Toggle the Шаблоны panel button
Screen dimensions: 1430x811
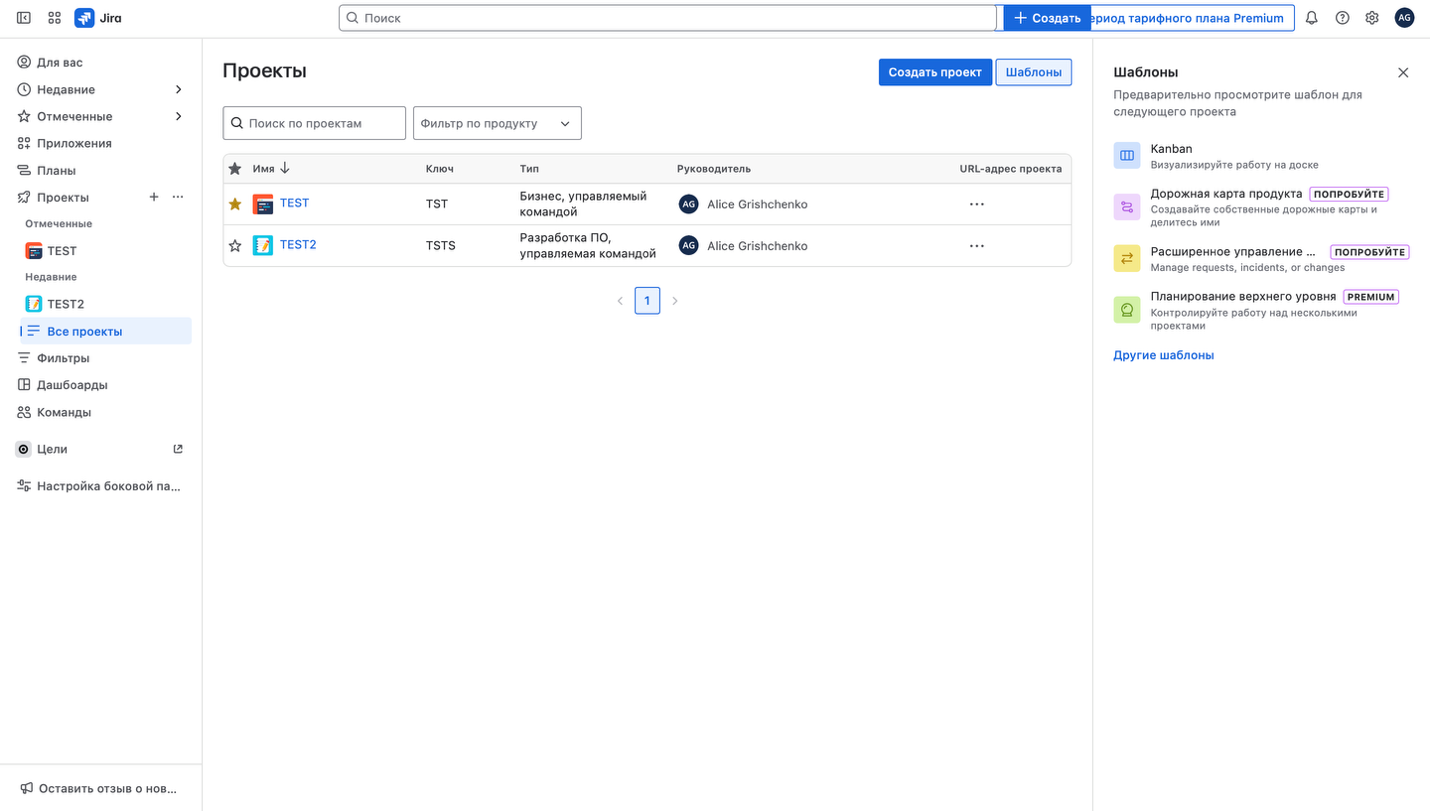(x=1033, y=72)
